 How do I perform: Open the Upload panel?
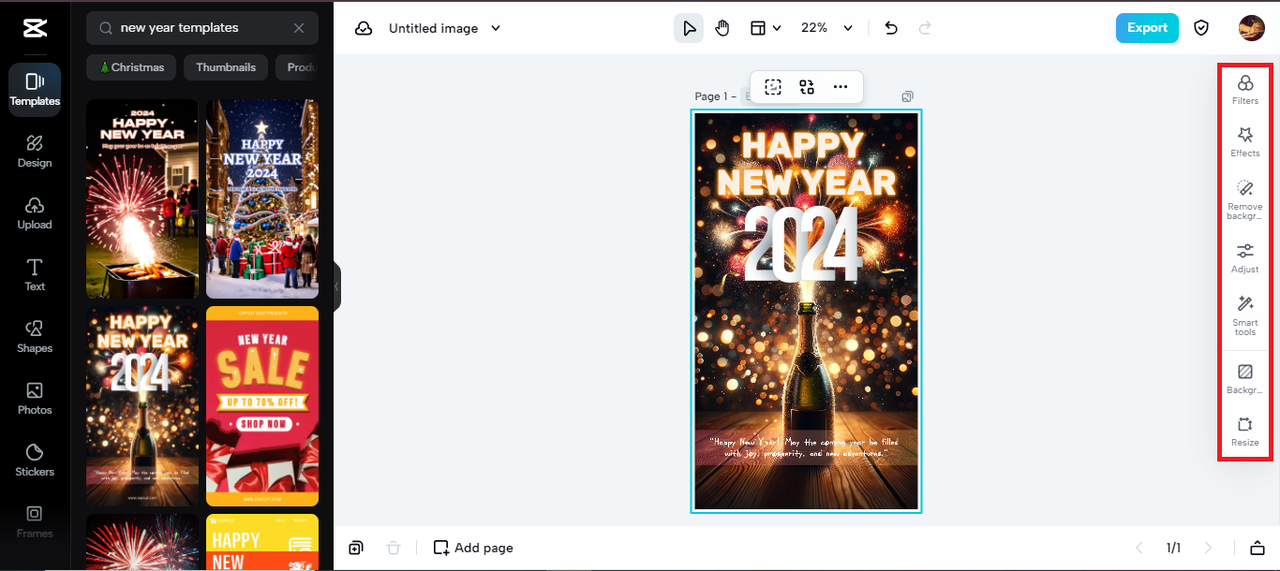click(34, 213)
